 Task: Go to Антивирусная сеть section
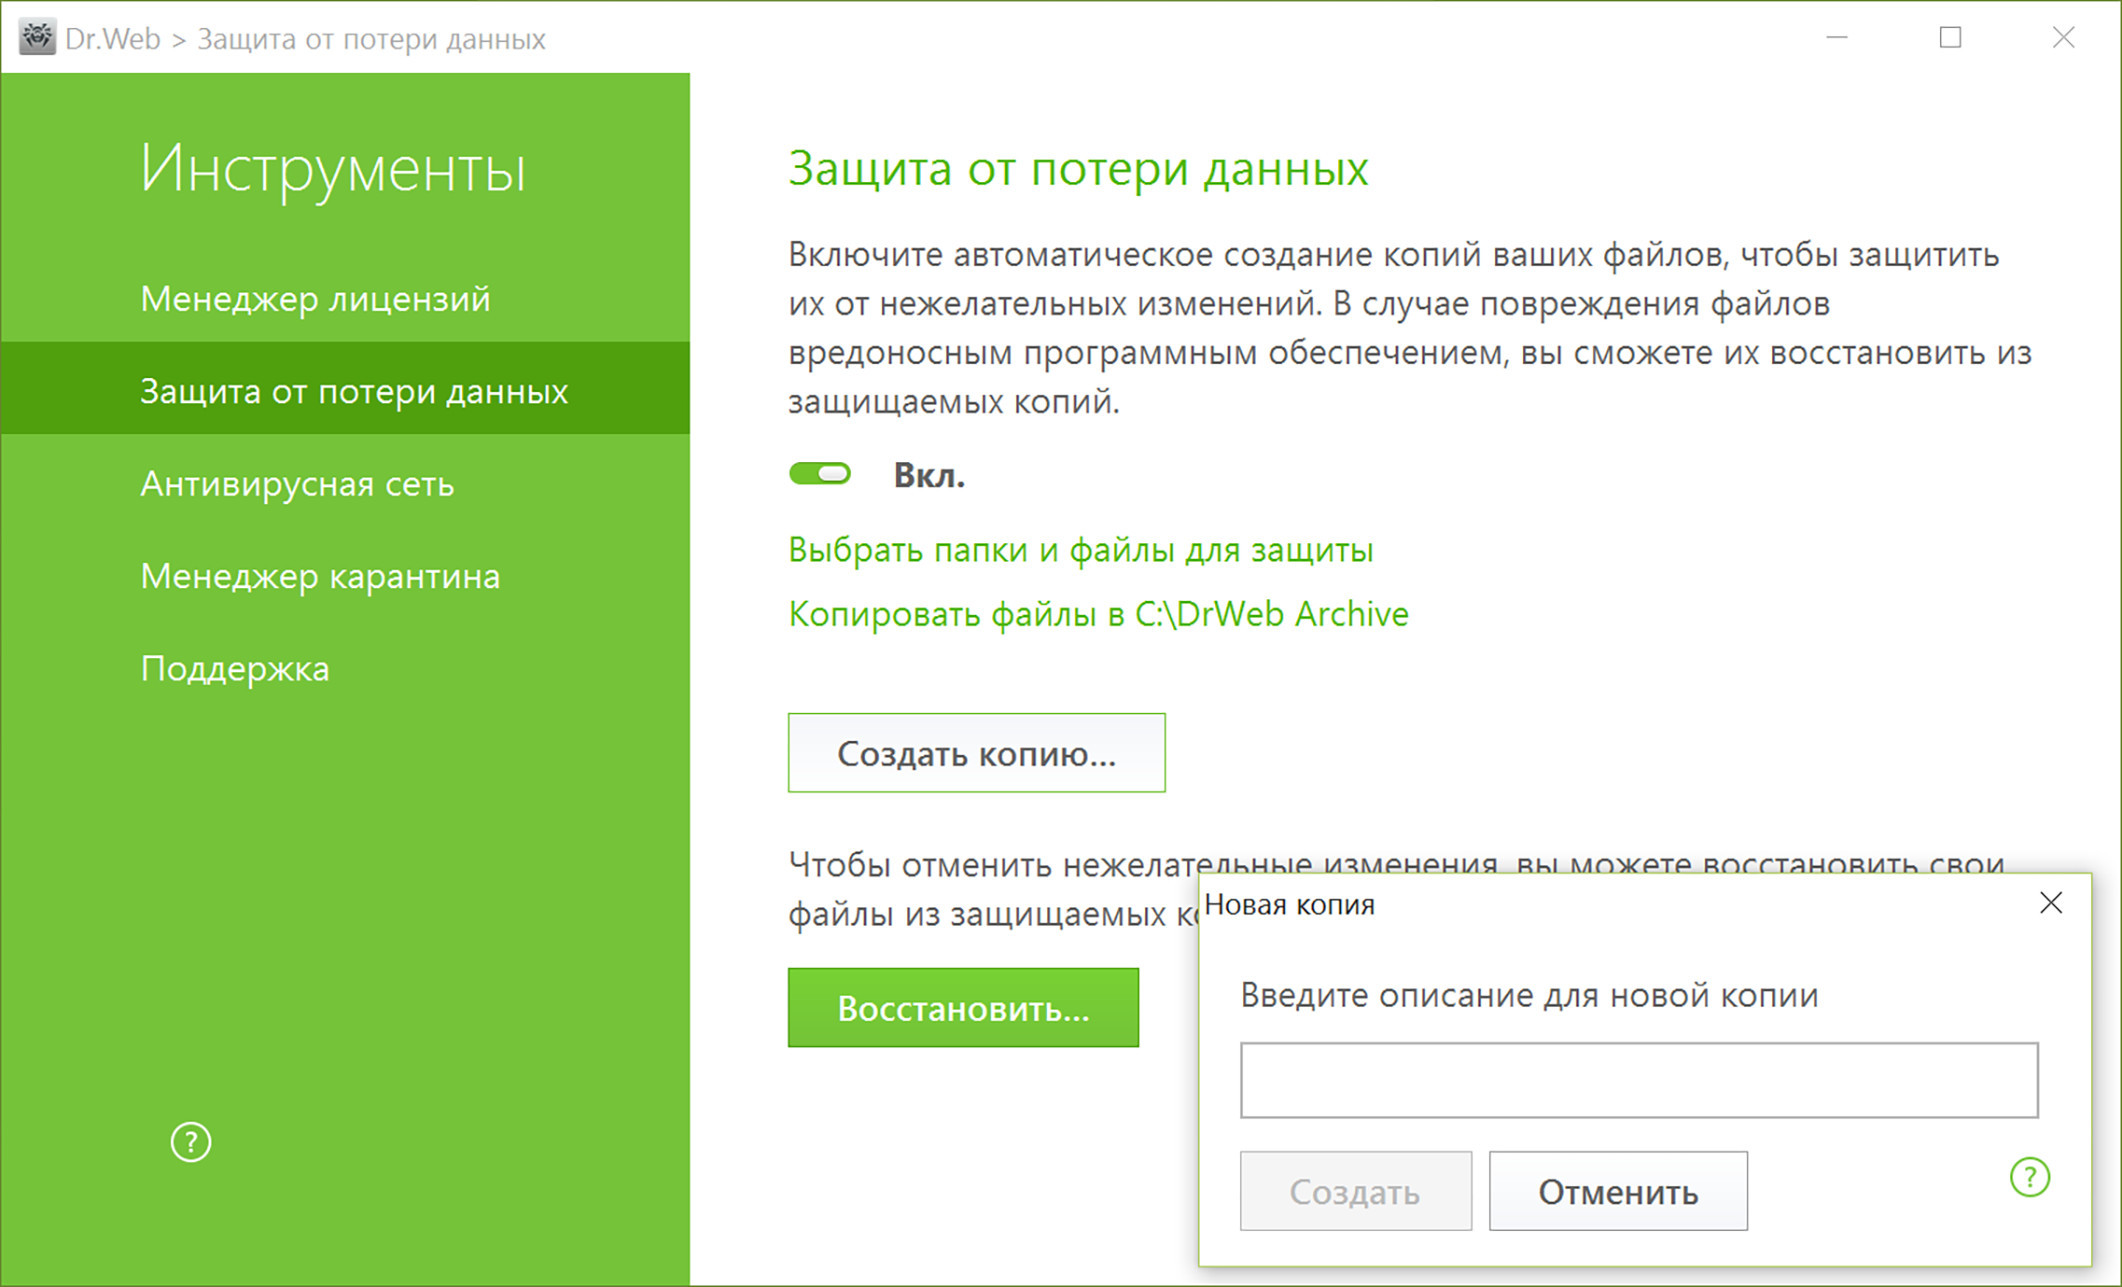(297, 484)
